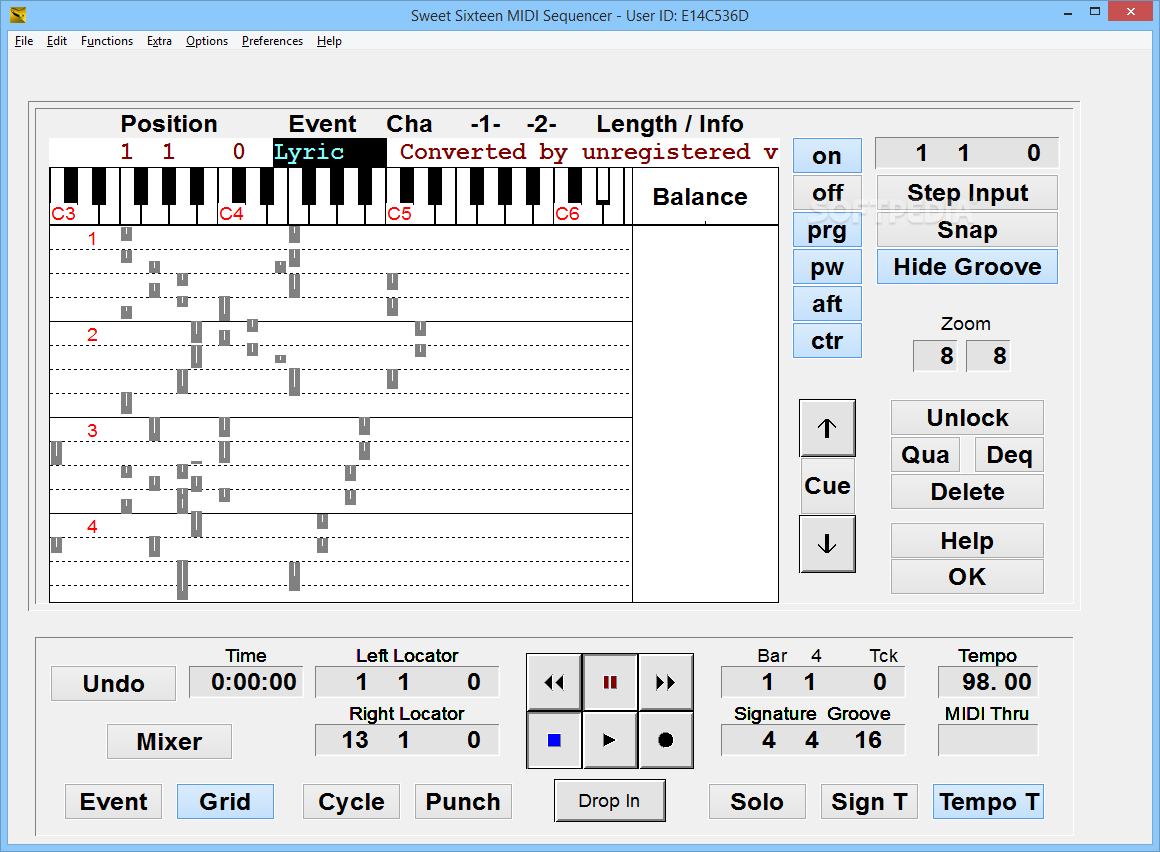The width and height of the screenshot is (1160, 852).
Task: Toggle the Tempo T button
Action: [x=988, y=802]
